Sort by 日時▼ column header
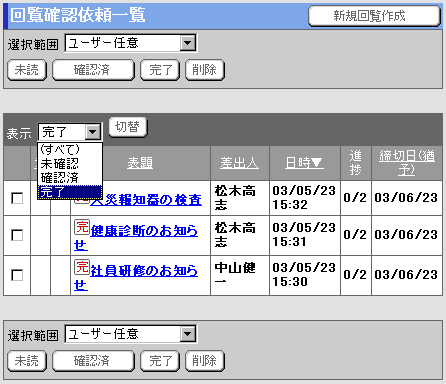Image resolution: width=446 pixels, height=384 pixels. (x=304, y=163)
